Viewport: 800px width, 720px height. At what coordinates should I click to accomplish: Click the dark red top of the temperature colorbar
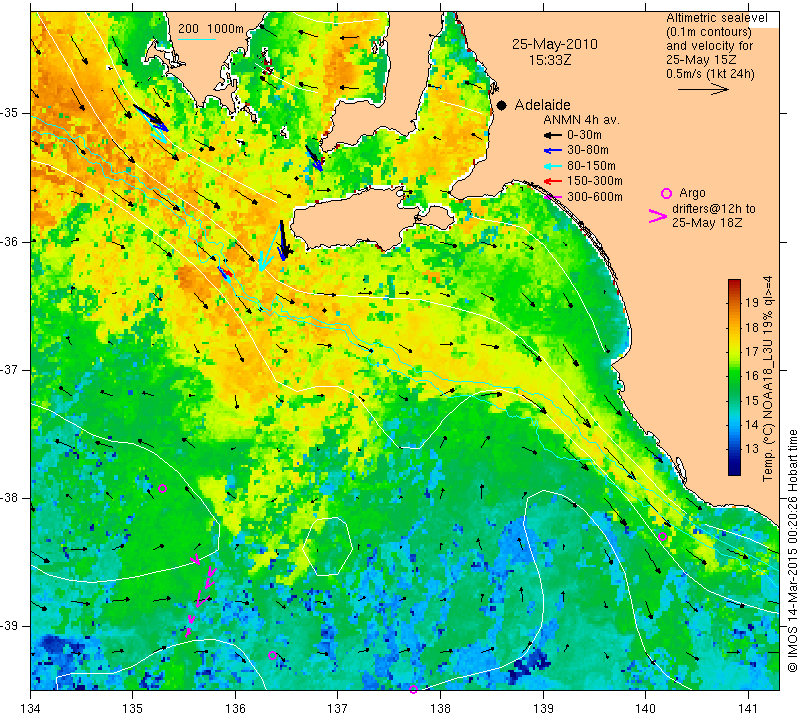click(734, 283)
